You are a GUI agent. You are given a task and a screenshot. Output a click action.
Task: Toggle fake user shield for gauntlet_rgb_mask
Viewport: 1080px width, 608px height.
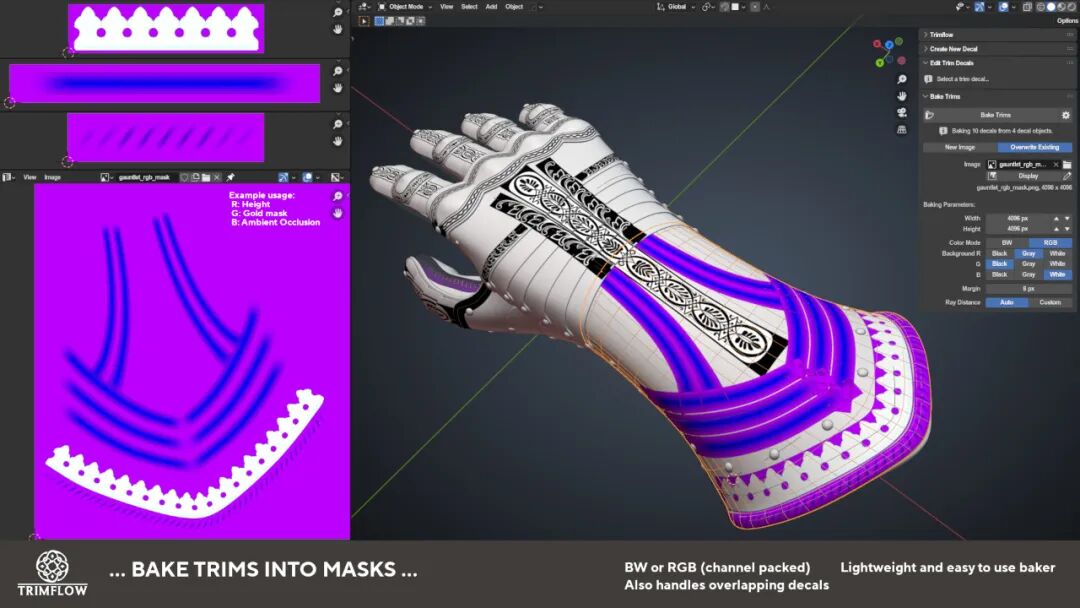pyautogui.click(x=185, y=177)
